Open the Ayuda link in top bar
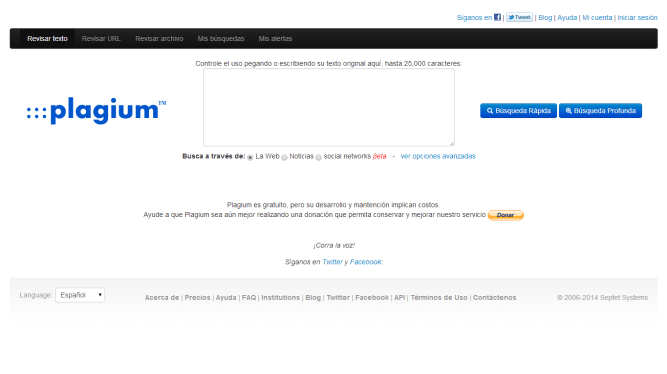667x374 pixels. 567,17
